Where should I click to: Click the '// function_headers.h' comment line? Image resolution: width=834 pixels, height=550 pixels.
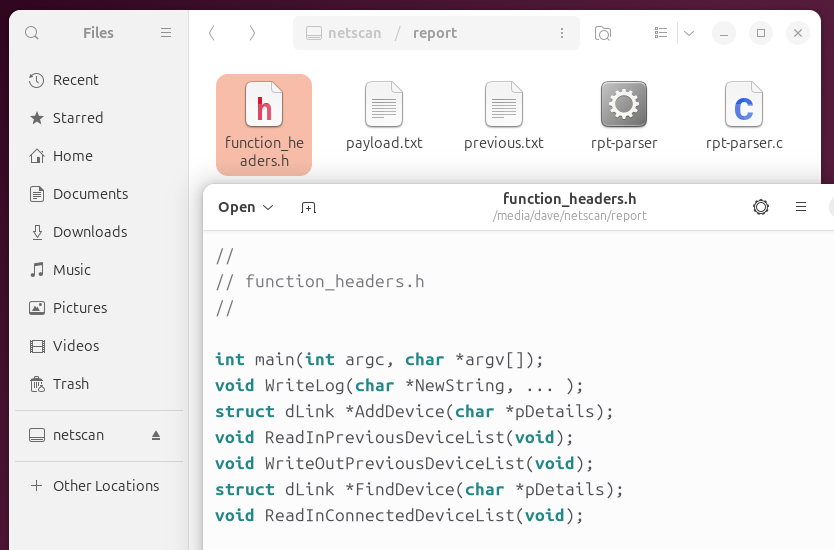[x=320, y=281]
